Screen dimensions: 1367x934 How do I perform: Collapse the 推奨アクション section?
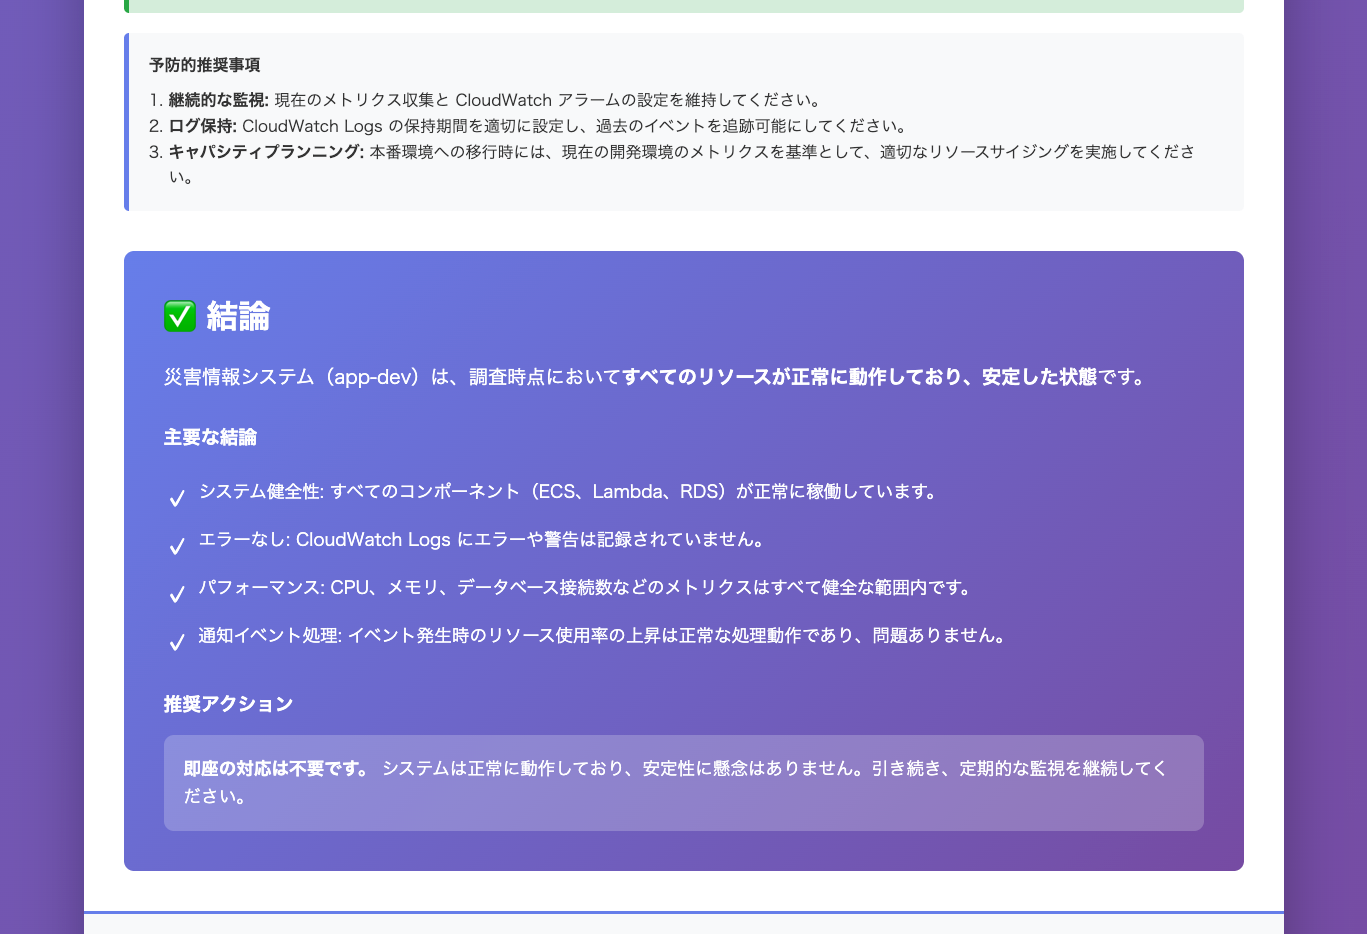(x=229, y=703)
